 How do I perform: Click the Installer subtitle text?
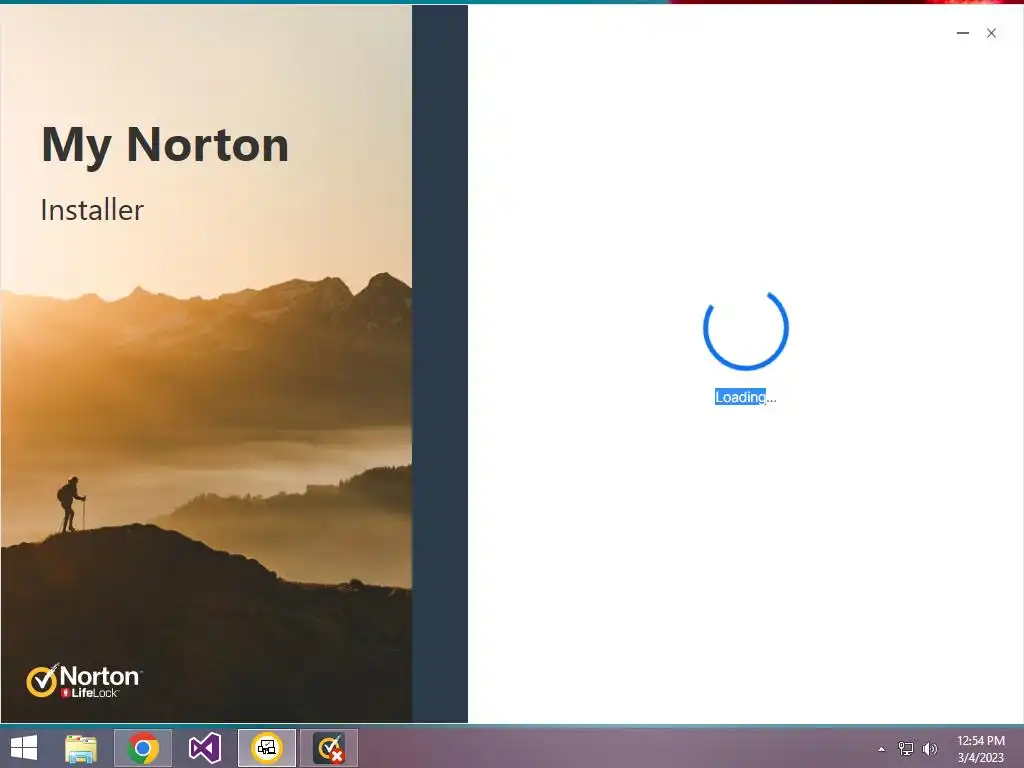(x=92, y=210)
